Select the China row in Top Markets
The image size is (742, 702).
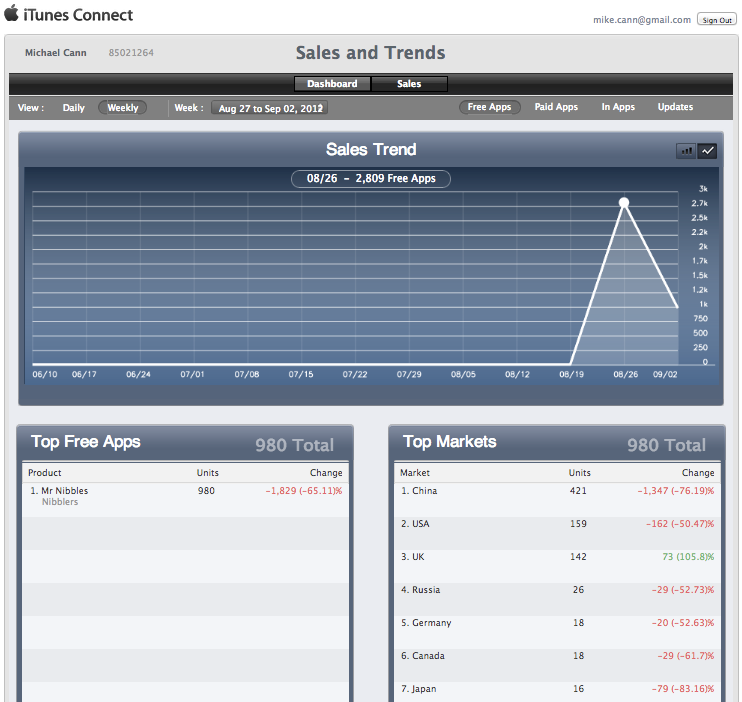pos(424,491)
